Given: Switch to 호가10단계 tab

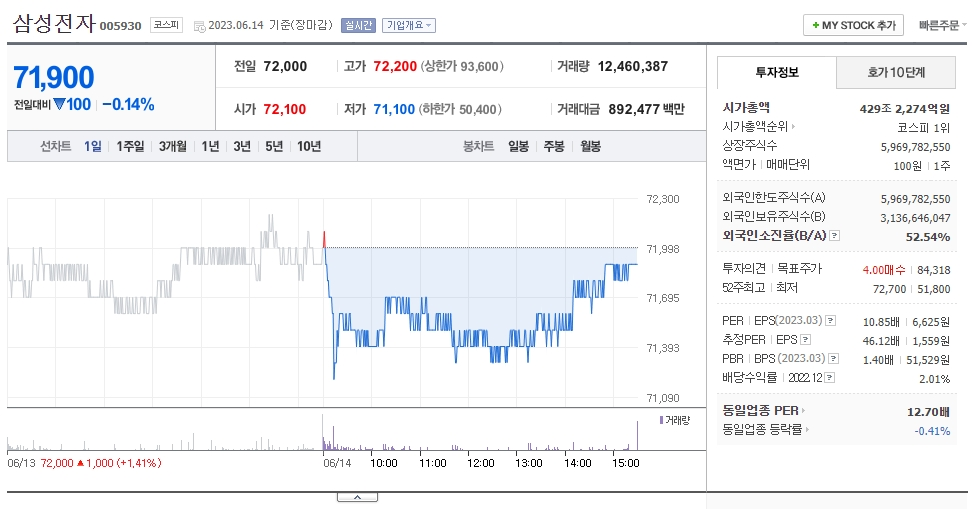Looking at the screenshot, I should pos(896,73).
